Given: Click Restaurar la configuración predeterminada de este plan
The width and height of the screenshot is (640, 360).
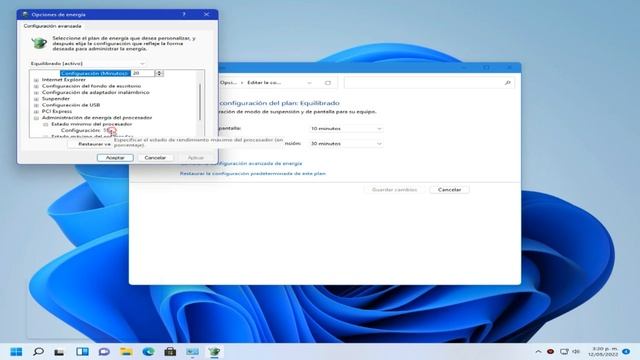Looking at the screenshot, I should click(x=253, y=173).
